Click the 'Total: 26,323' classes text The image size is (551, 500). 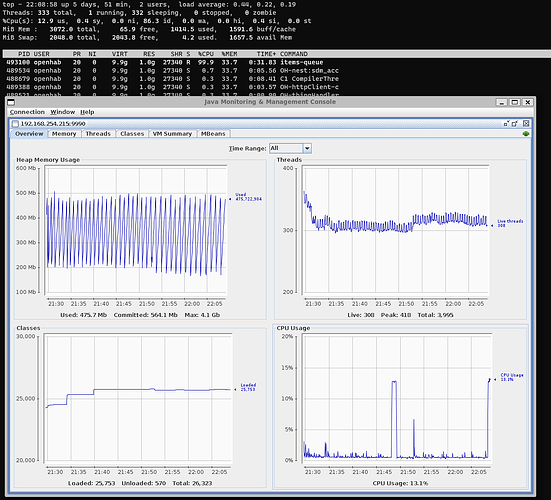click(x=192, y=483)
